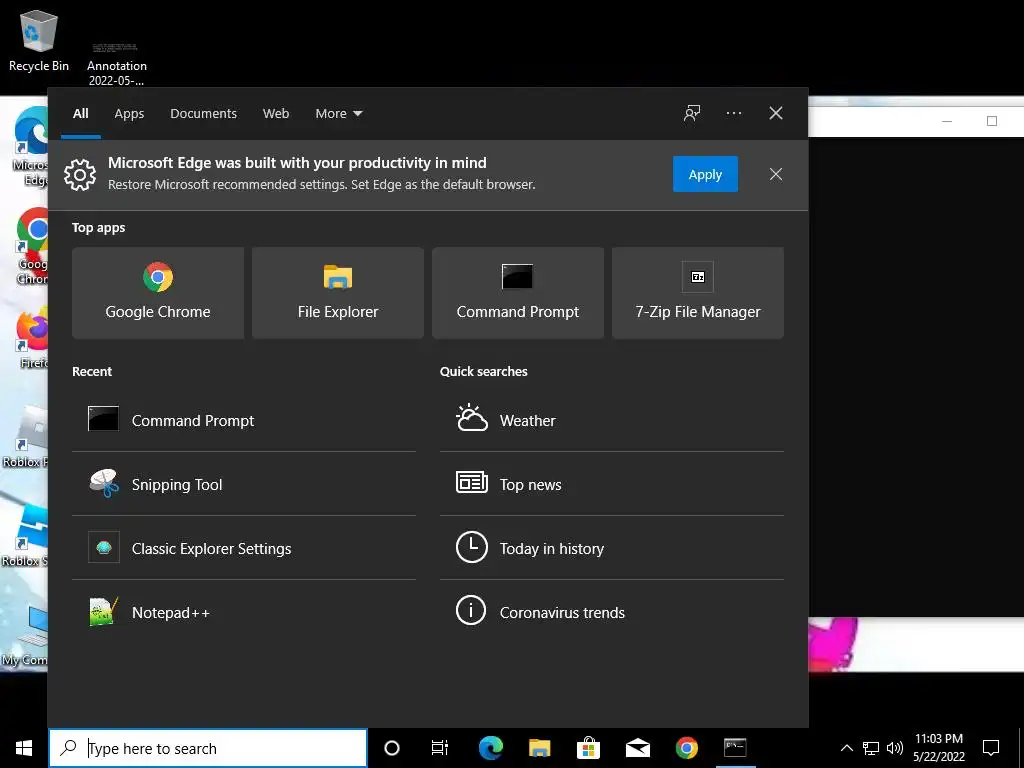
Task: Run the Coronavirus trends quick search
Action: point(612,612)
